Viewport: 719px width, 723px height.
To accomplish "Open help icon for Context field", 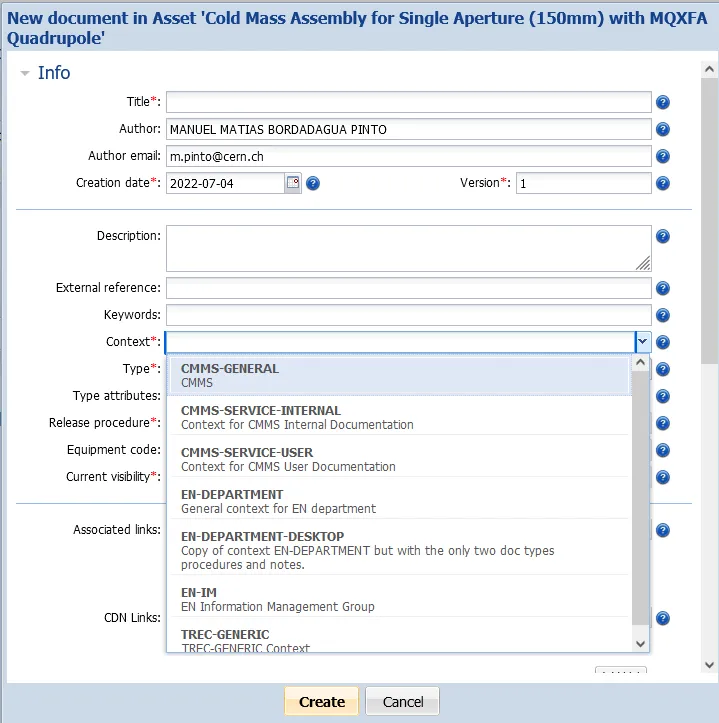I will pyautogui.click(x=662, y=342).
